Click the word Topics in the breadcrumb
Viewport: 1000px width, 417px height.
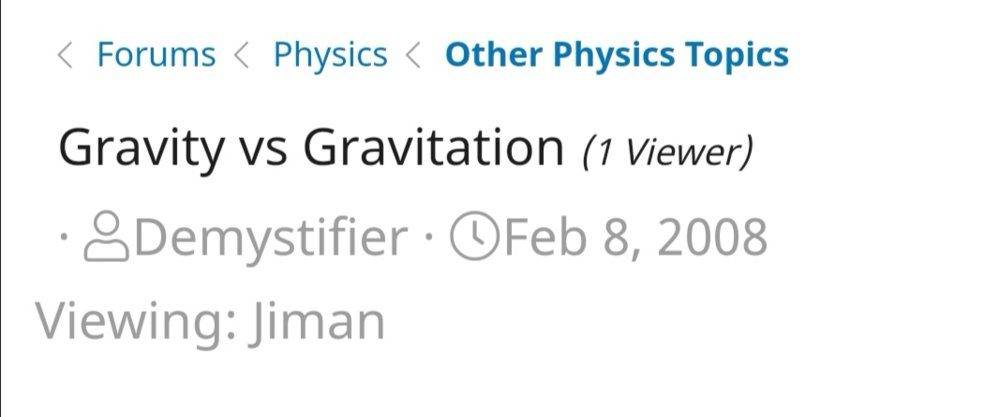pos(738,55)
